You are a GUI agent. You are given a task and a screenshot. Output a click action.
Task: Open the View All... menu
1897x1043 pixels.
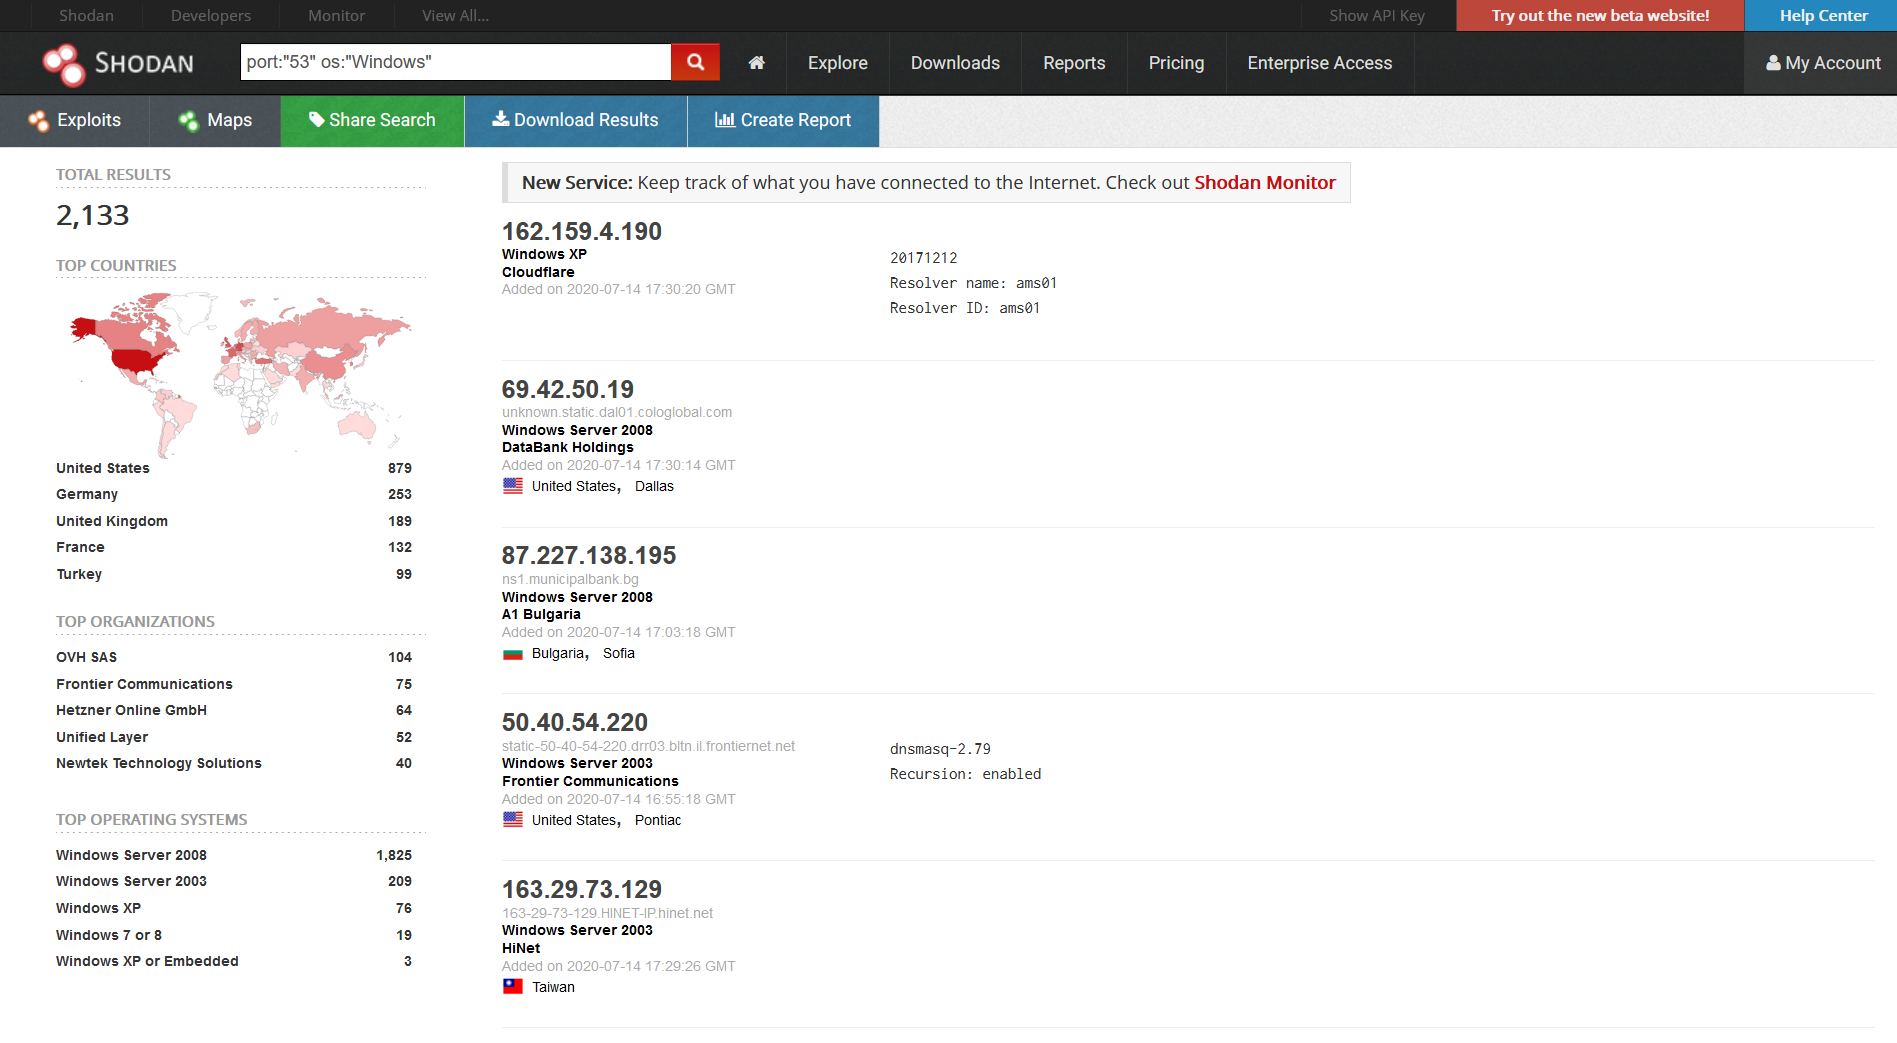pyautogui.click(x=455, y=15)
